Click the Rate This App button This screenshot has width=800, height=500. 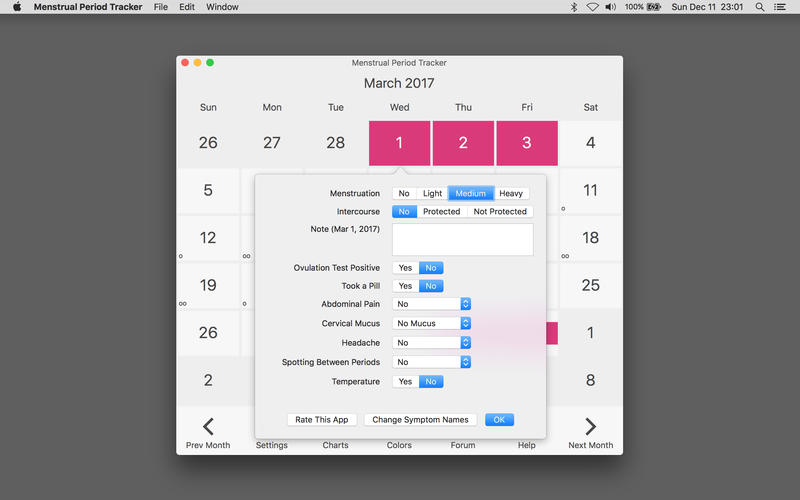click(x=321, y=420)
